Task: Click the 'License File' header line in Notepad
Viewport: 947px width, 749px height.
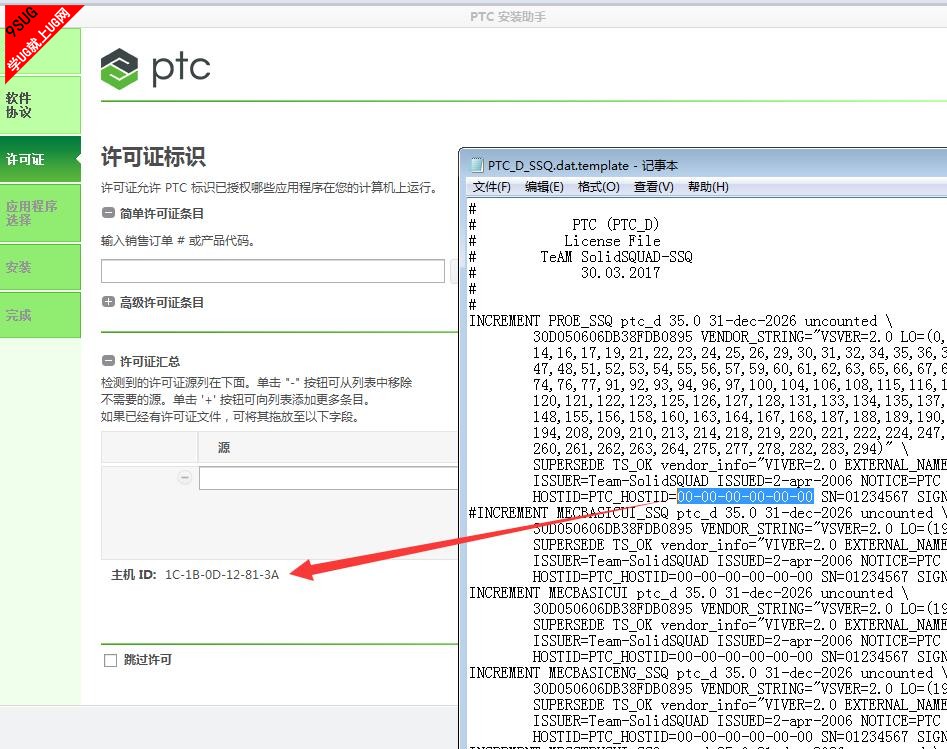Action: coord(612,240)
